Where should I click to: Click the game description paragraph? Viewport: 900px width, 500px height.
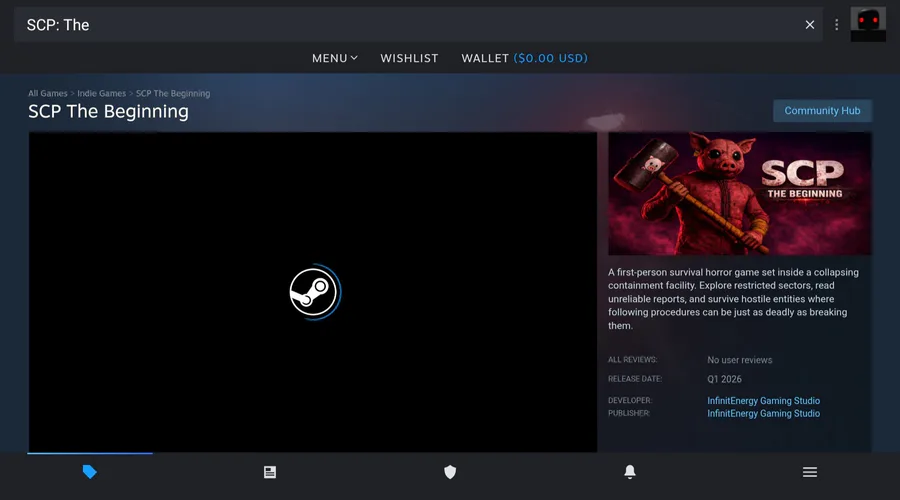click(x=734, y=299)
